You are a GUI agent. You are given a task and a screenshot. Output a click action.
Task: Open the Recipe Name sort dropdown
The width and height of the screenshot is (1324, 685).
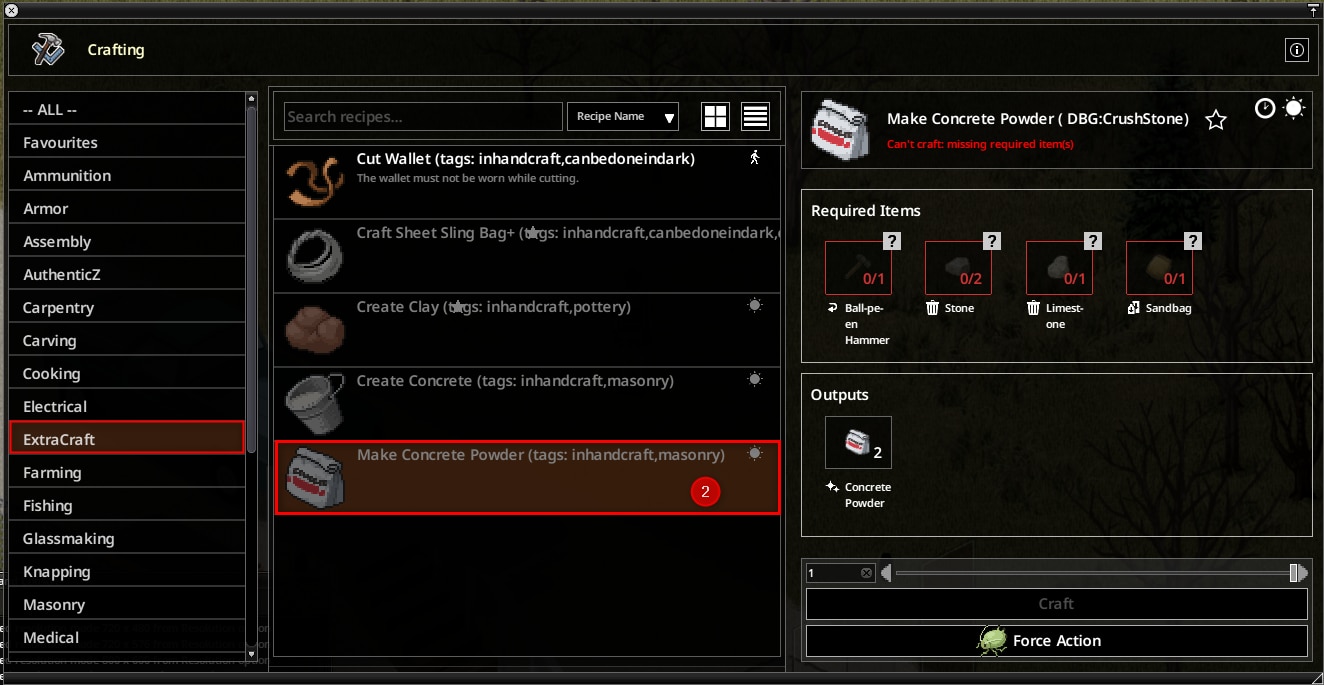[623, 116]
